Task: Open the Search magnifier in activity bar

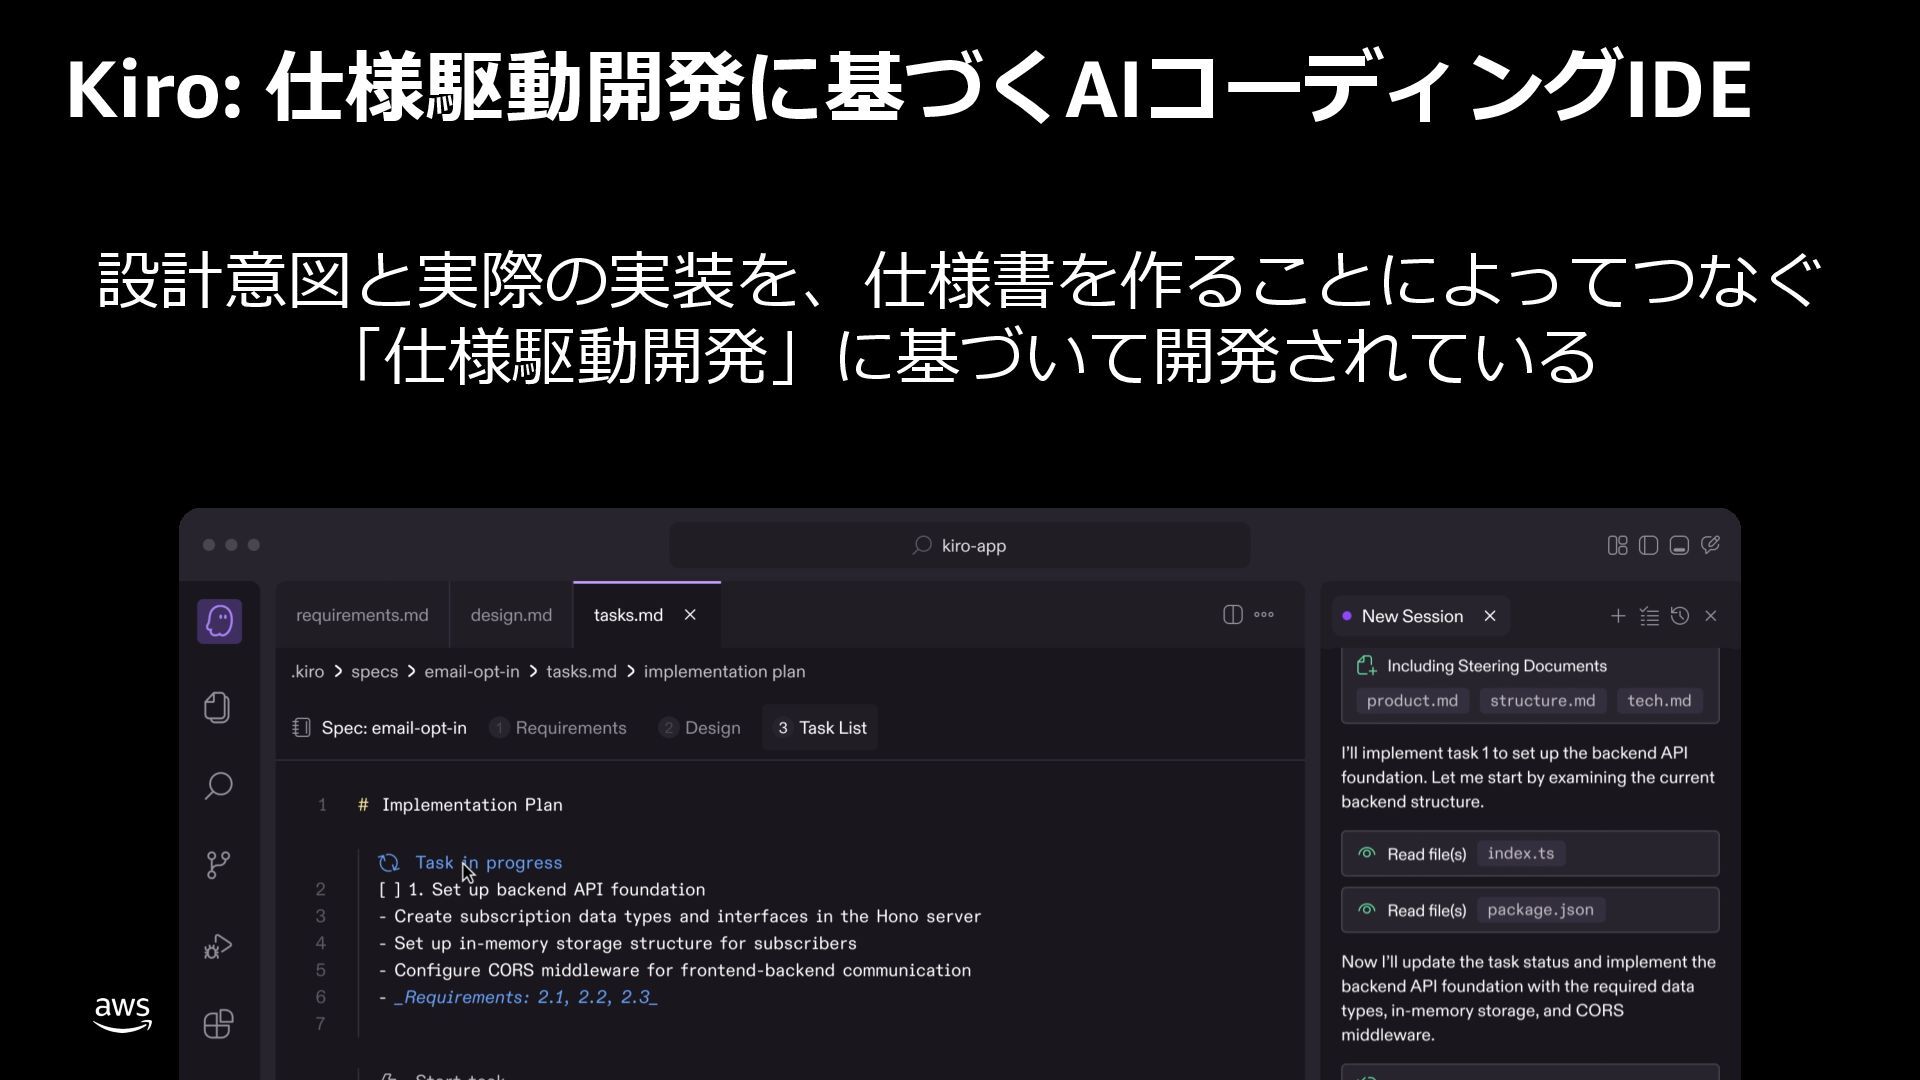Action: pyautogui.click(x=218, y=785)
